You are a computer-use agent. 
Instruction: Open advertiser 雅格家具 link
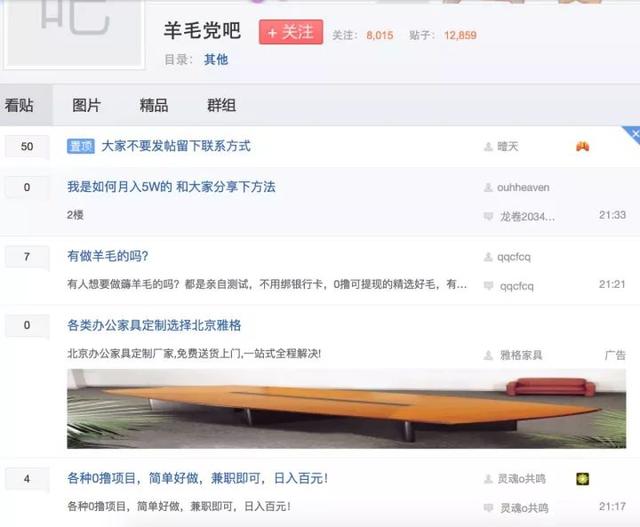(x=521, y=355)
